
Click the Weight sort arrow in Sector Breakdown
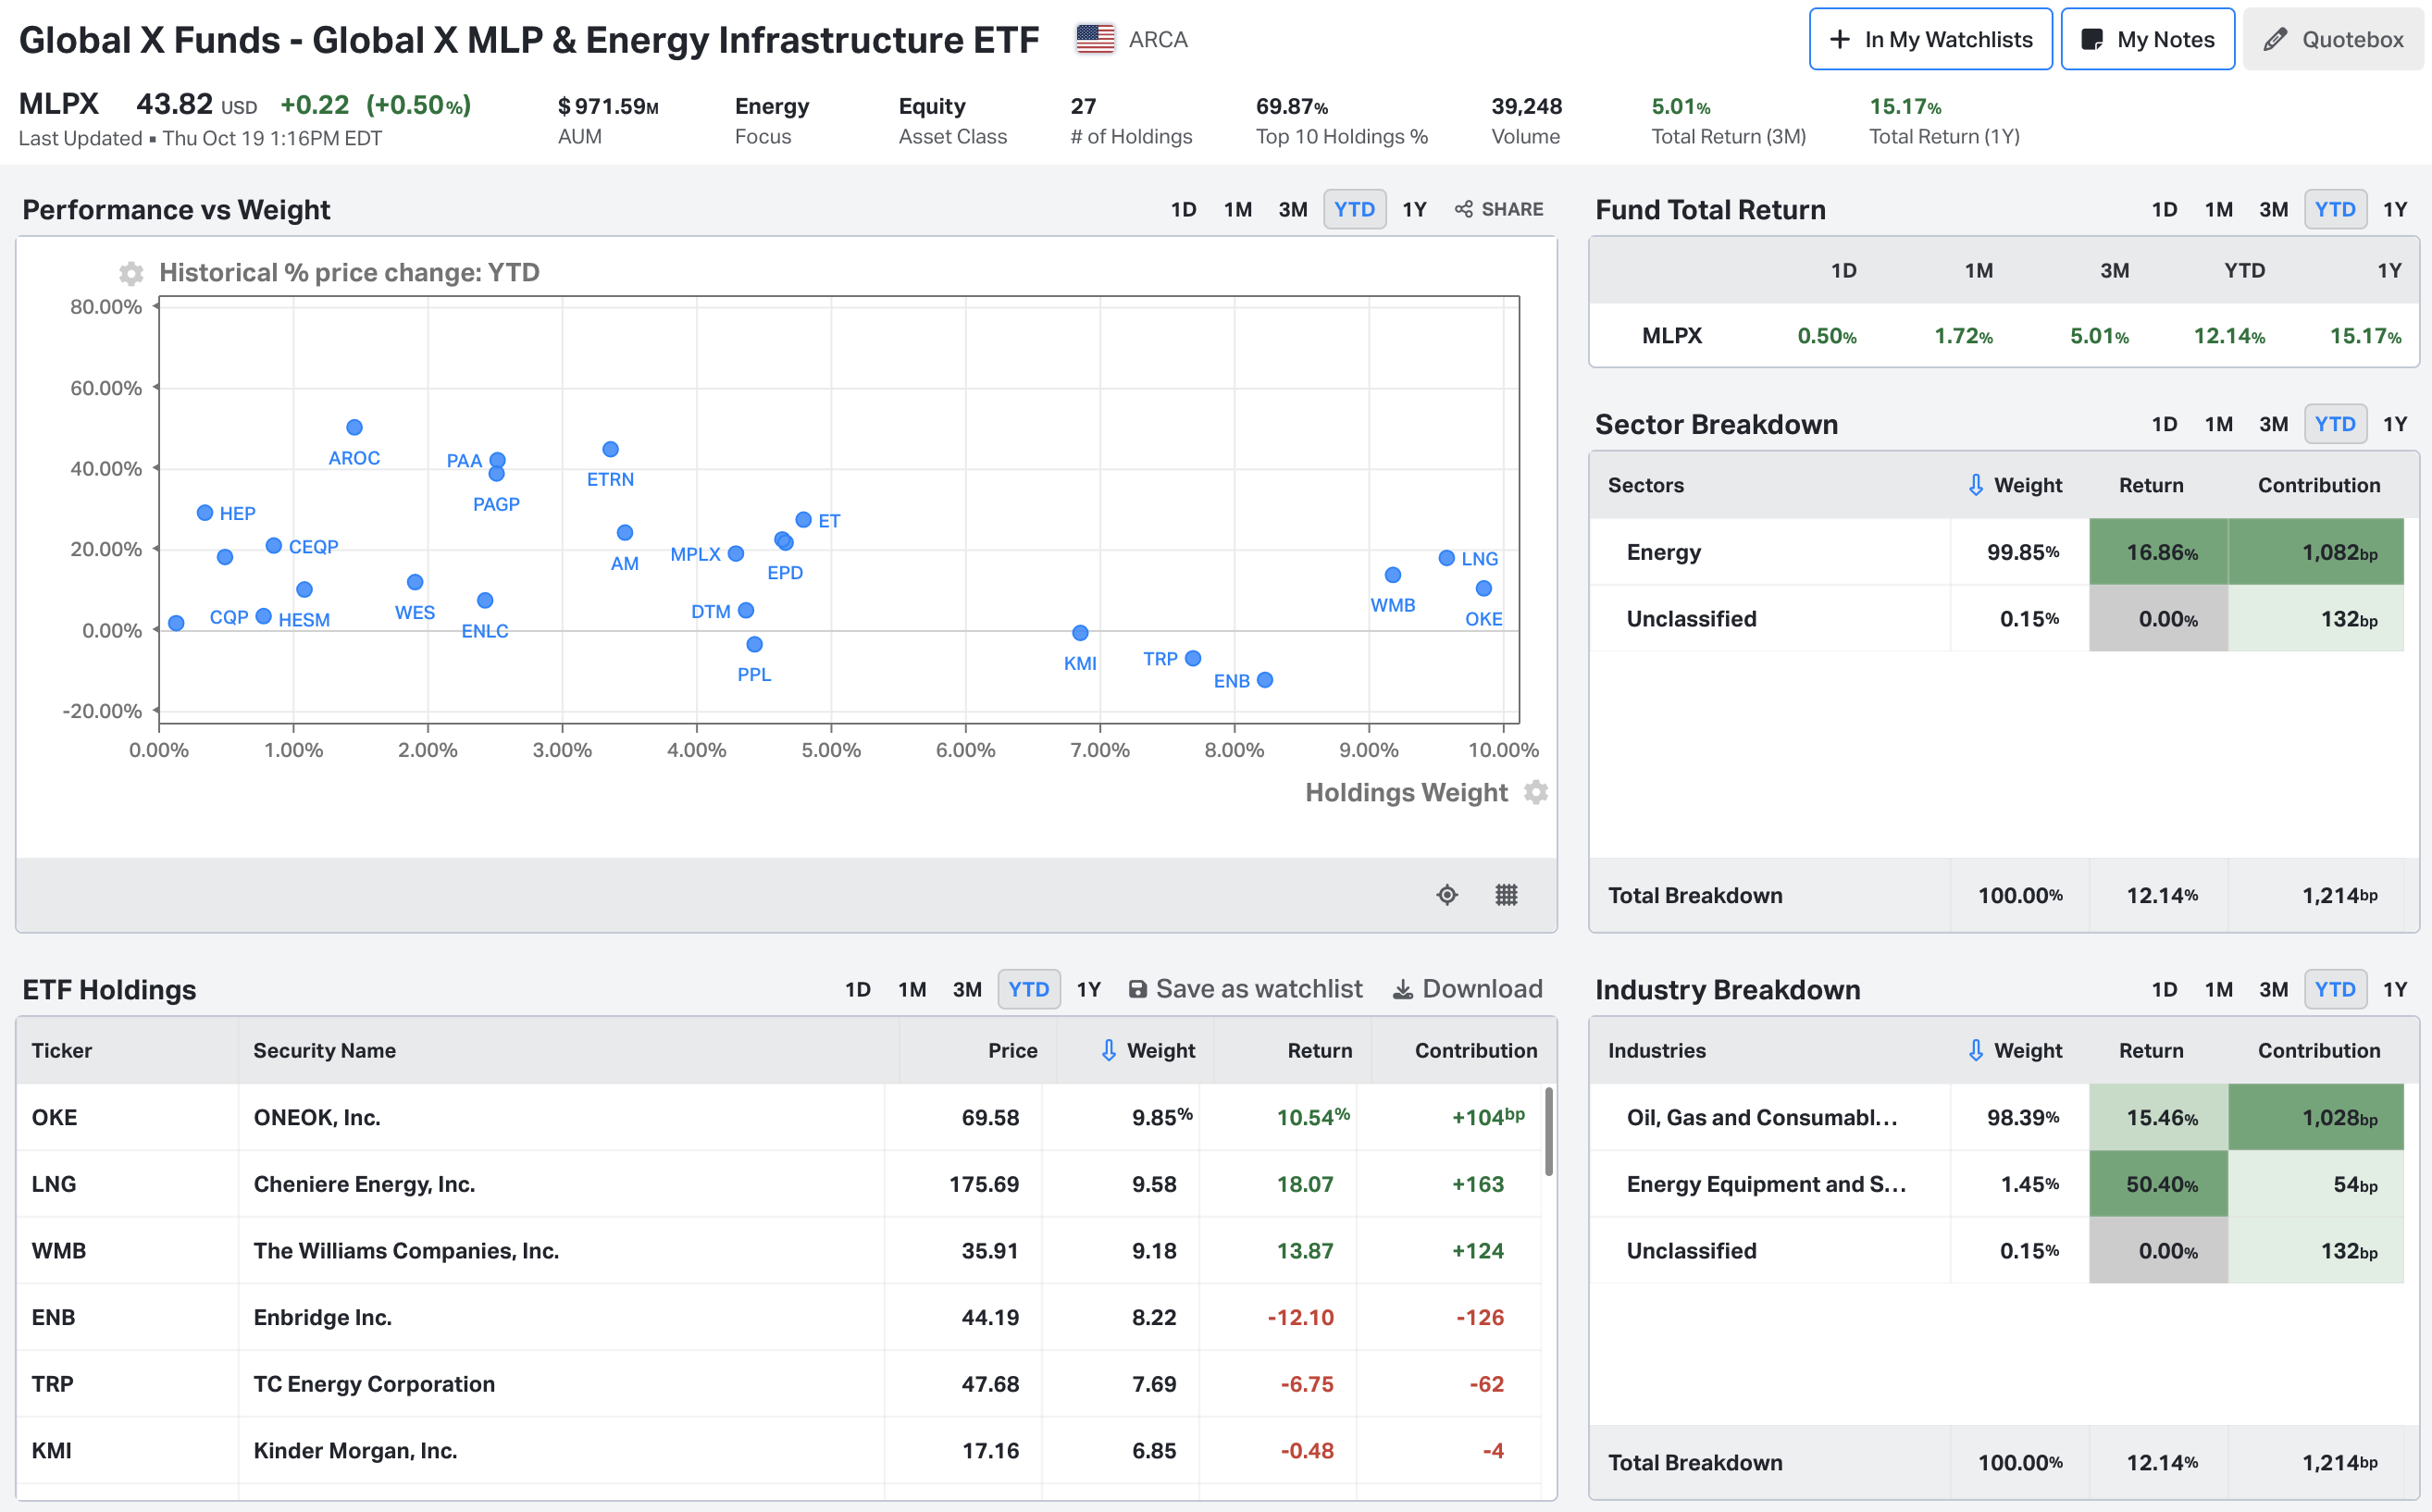[x=1975, y=485]
